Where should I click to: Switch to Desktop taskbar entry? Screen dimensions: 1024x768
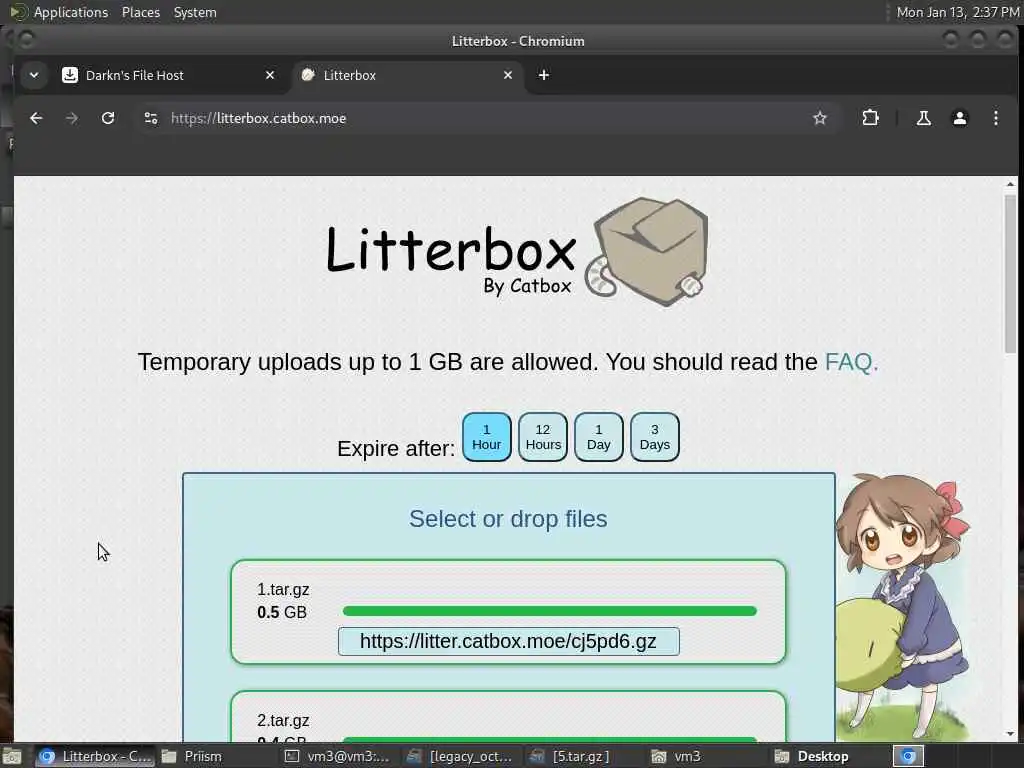coord(812,756)
